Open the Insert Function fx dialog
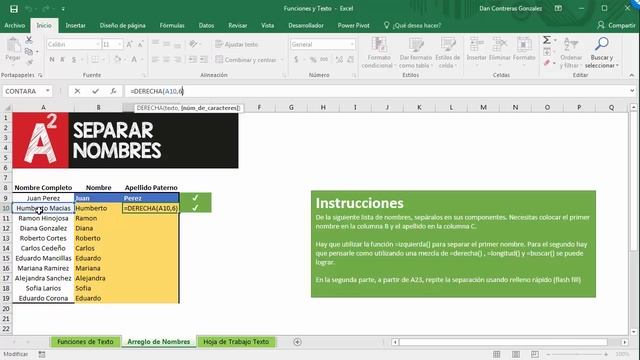This screenshot has width=640, height=360. pyautogui.click(x=113, y=91)
